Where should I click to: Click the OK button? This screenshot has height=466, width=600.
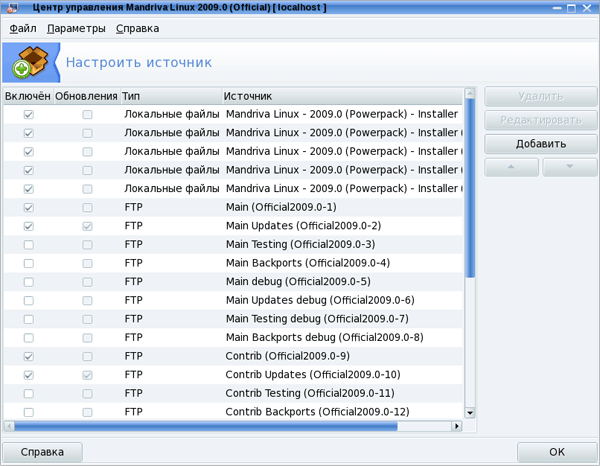click(x=557, y=452)
